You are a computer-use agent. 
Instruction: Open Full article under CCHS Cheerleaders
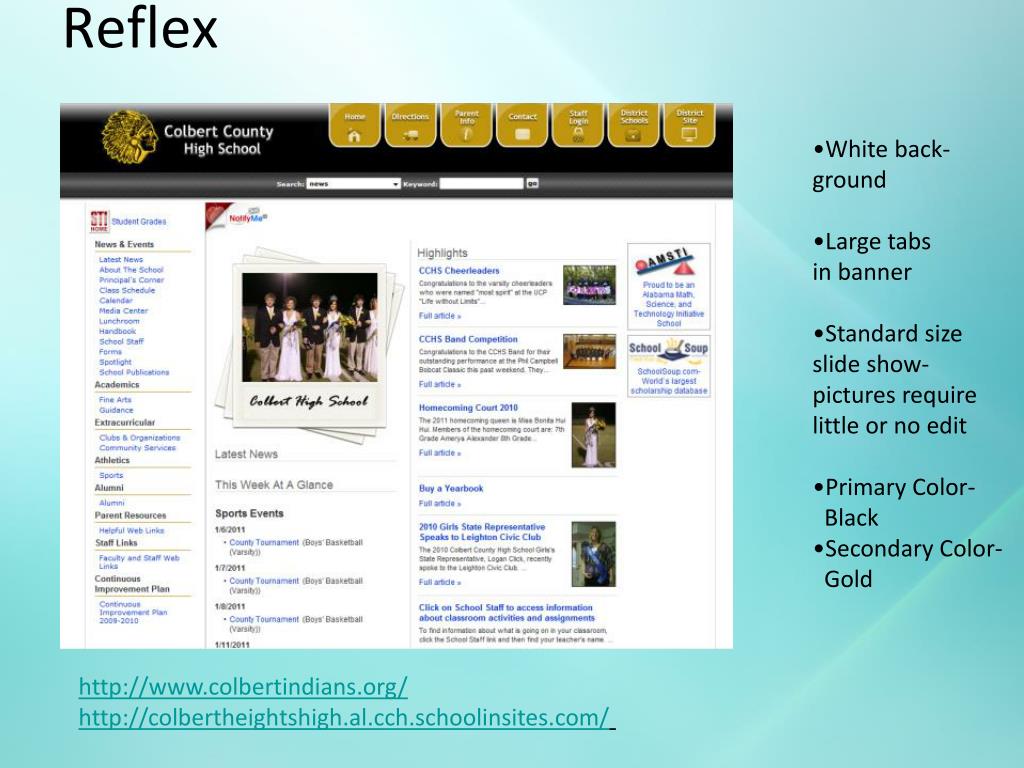click(440, 316)
